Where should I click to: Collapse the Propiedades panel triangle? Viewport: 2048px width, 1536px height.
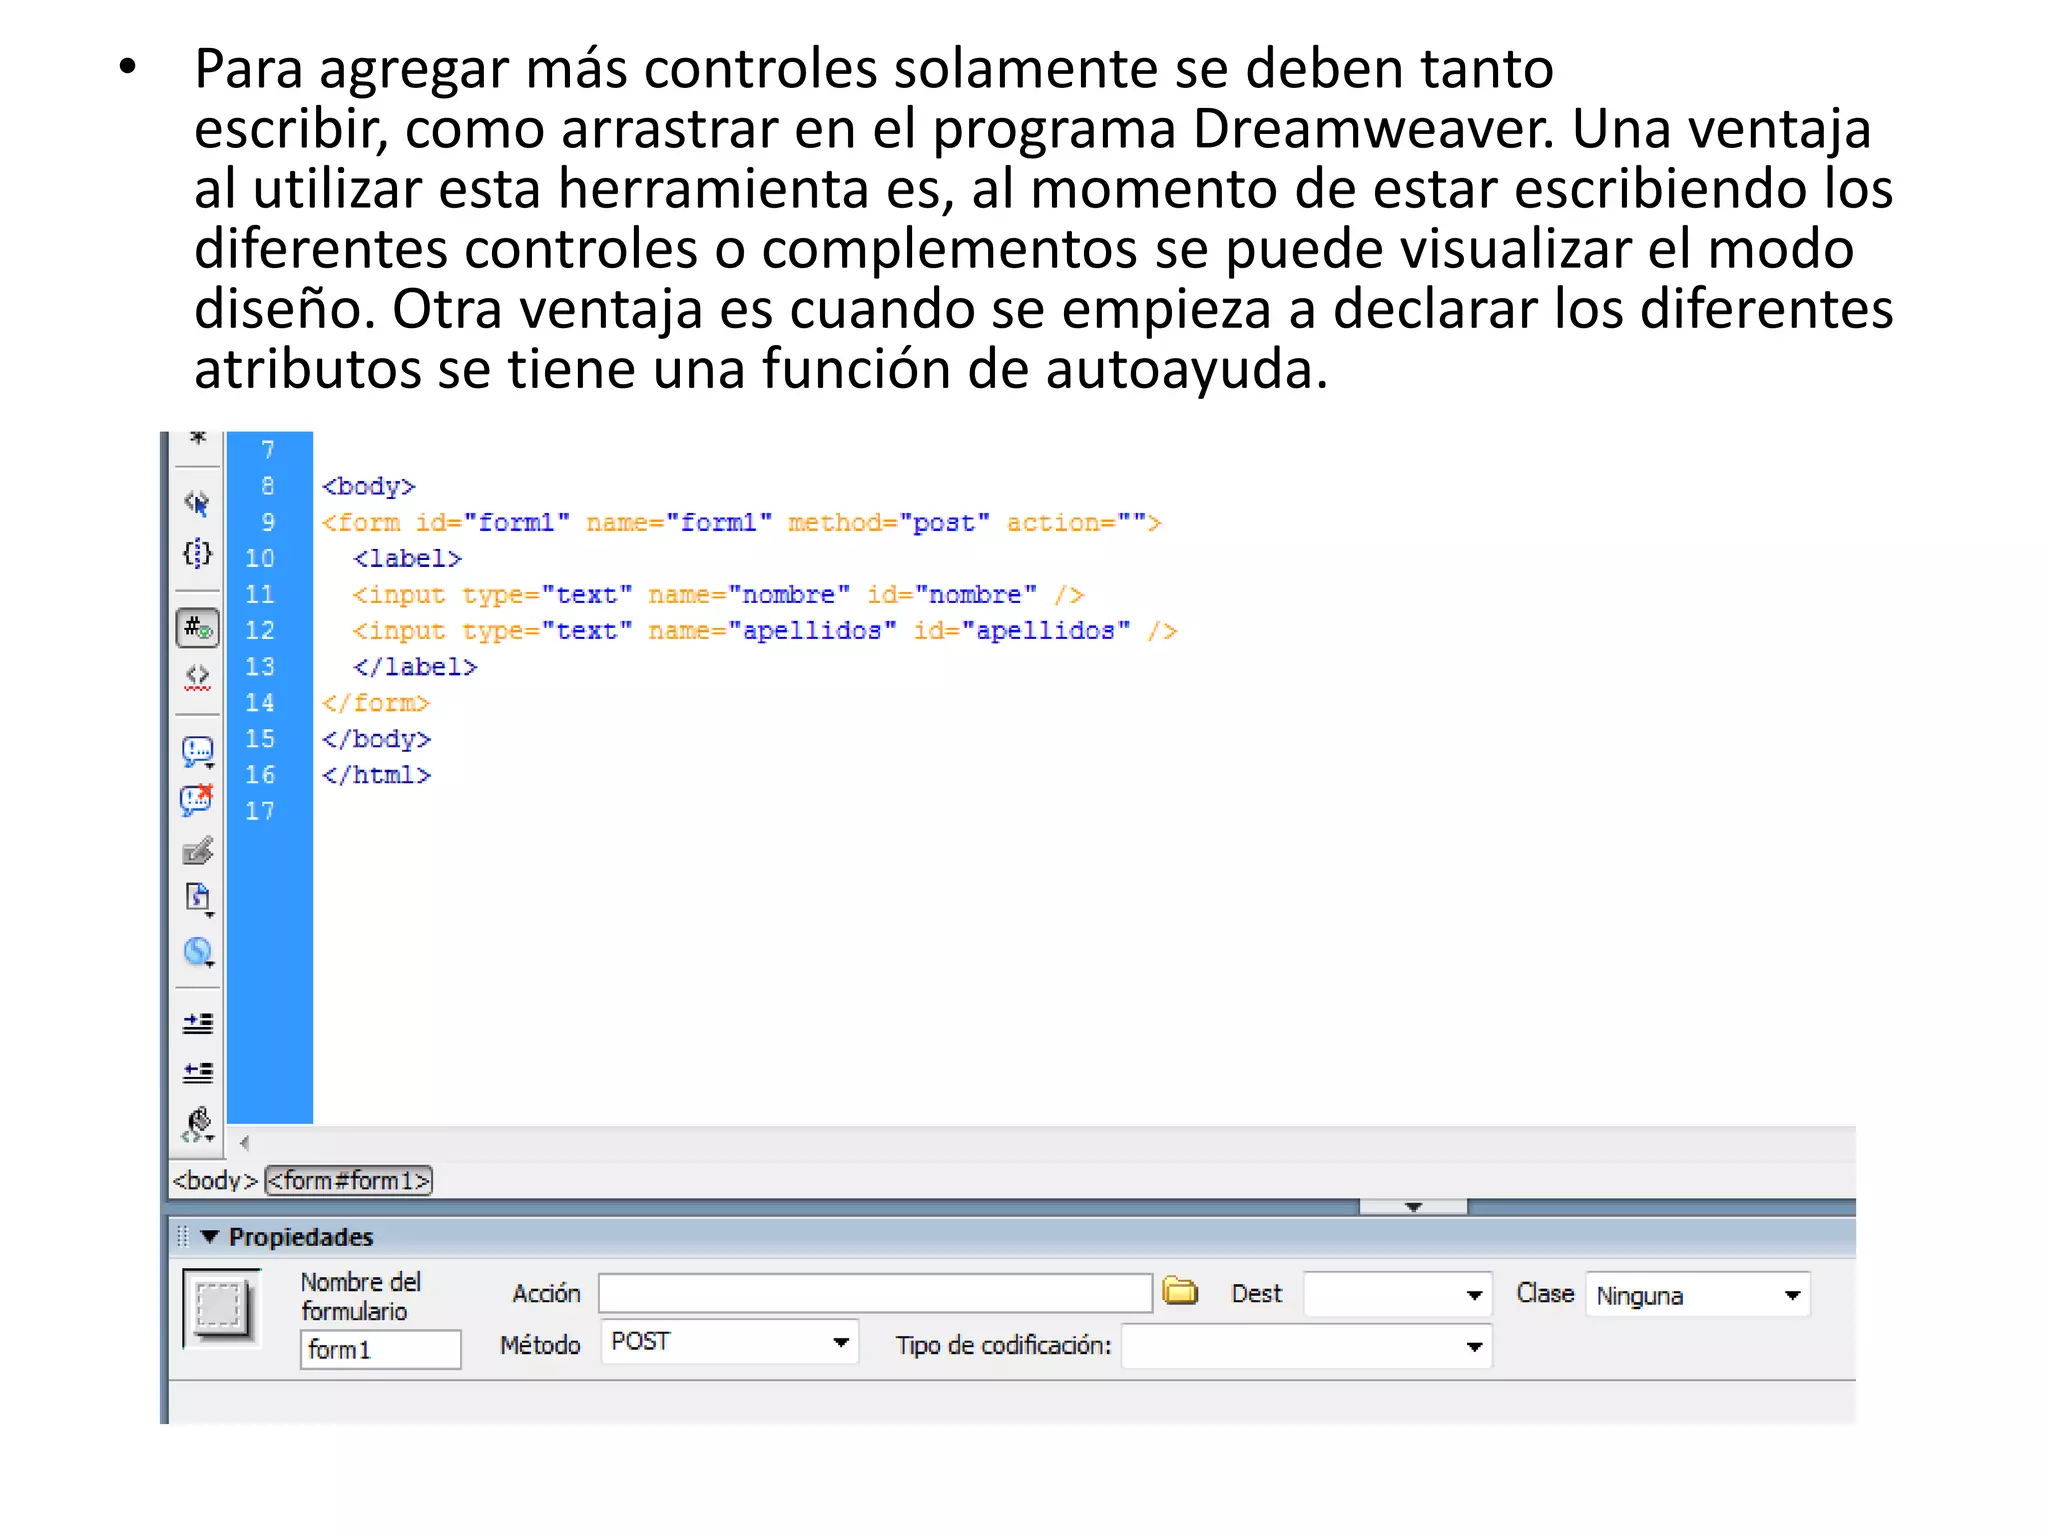point(209,1237)
